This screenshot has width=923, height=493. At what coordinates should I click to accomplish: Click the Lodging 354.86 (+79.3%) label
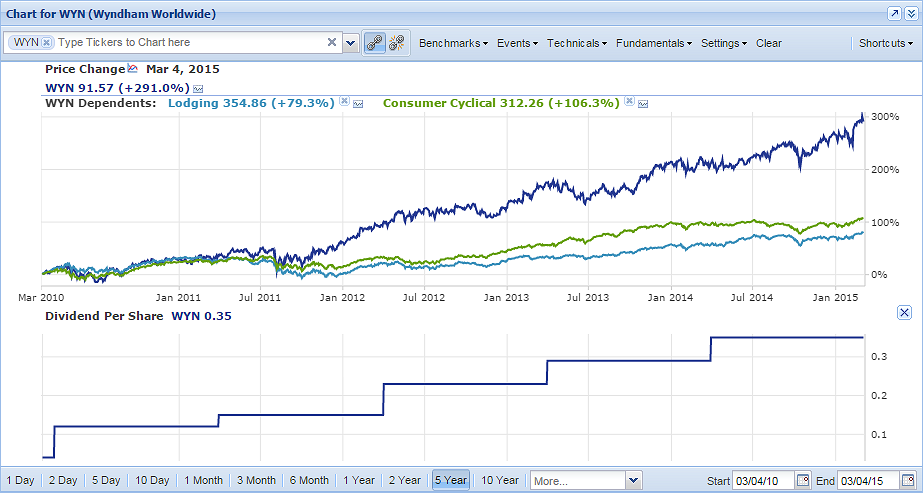pyautogui.click(x=251, y=103)
